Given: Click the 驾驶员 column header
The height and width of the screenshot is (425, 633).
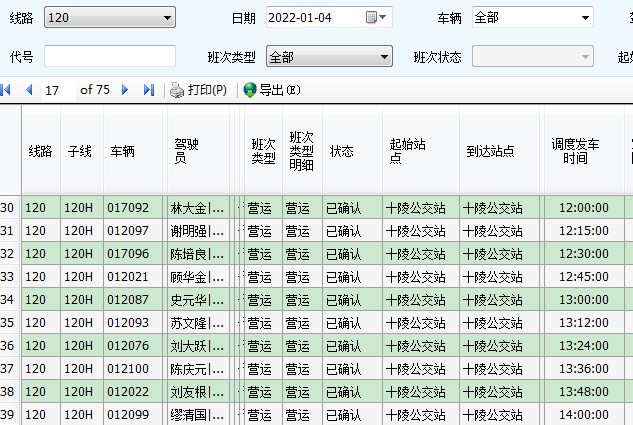Looking at the screenshot, I should pos(187,151).
